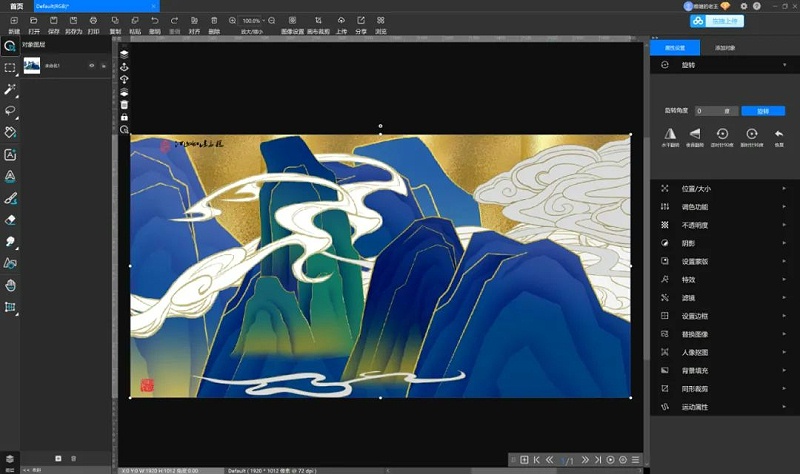Hide the layer using its eye icon
Screen dimensions: 800x474
(x=91, y=66)
